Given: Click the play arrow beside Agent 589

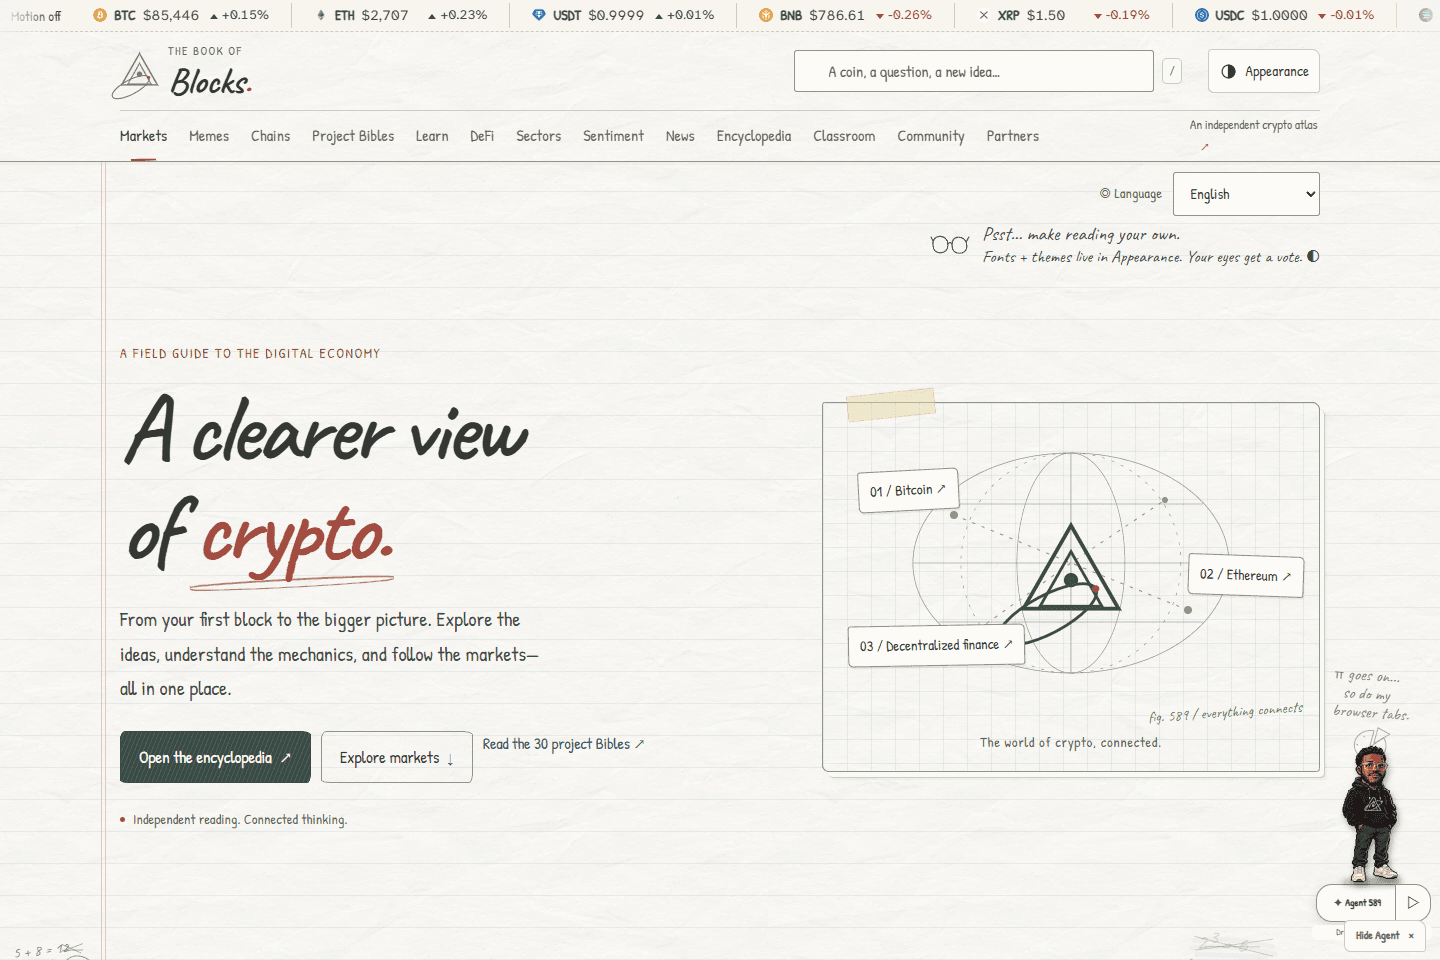Looking at the screenshot, I should pyautogui.click(x=1413, y=902).
